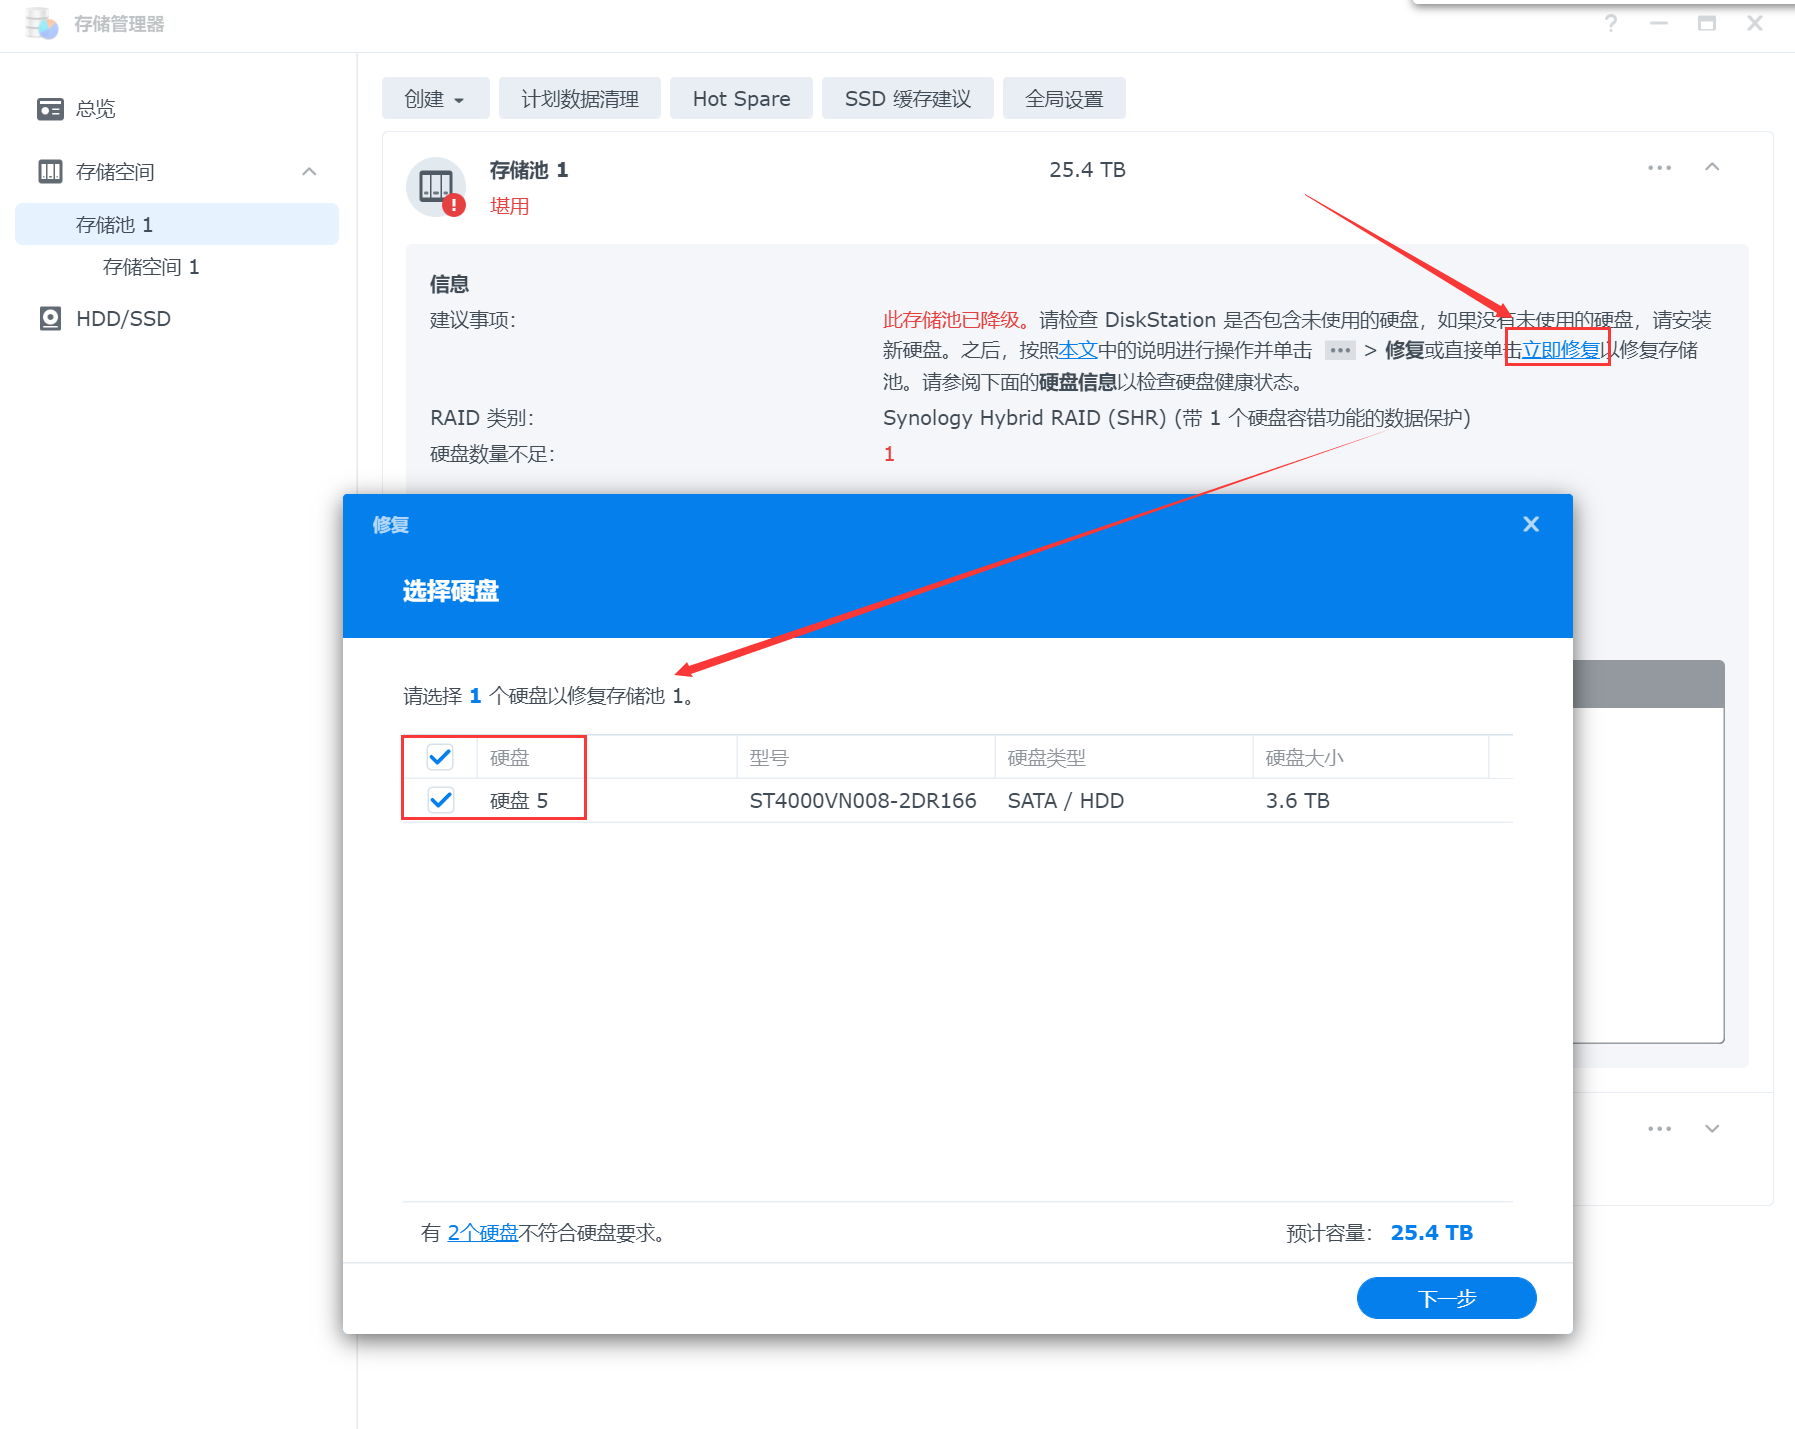Uncheck the 硬盘 5 checkbox

440,800
